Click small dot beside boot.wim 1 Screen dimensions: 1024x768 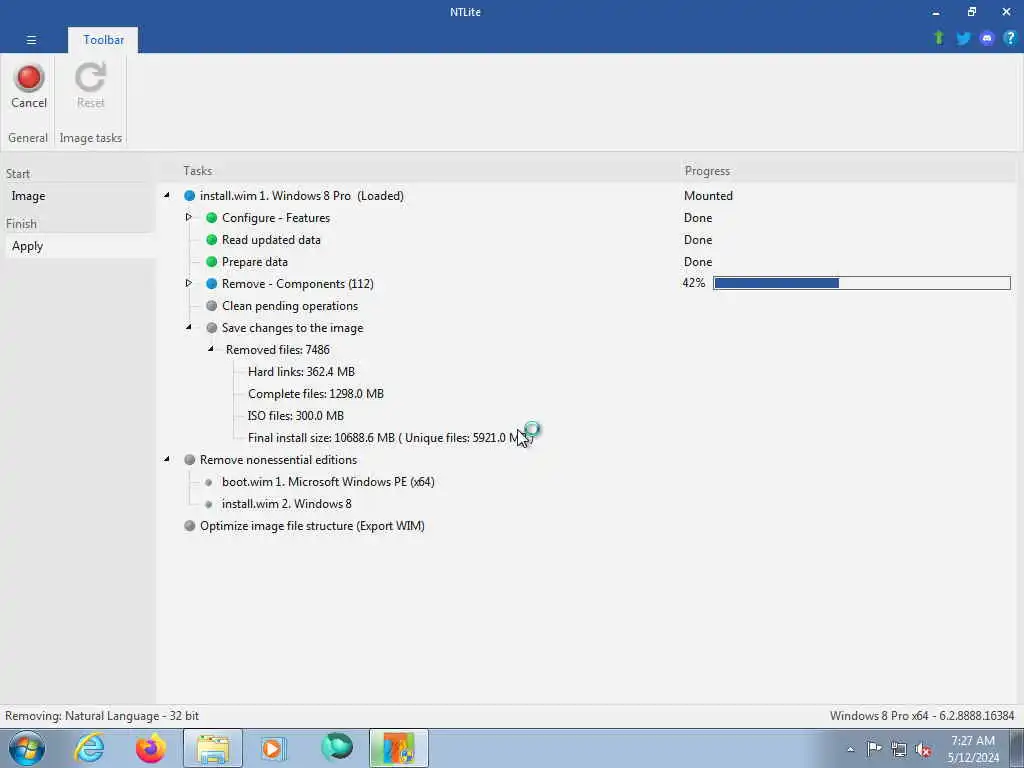(208, 483)
